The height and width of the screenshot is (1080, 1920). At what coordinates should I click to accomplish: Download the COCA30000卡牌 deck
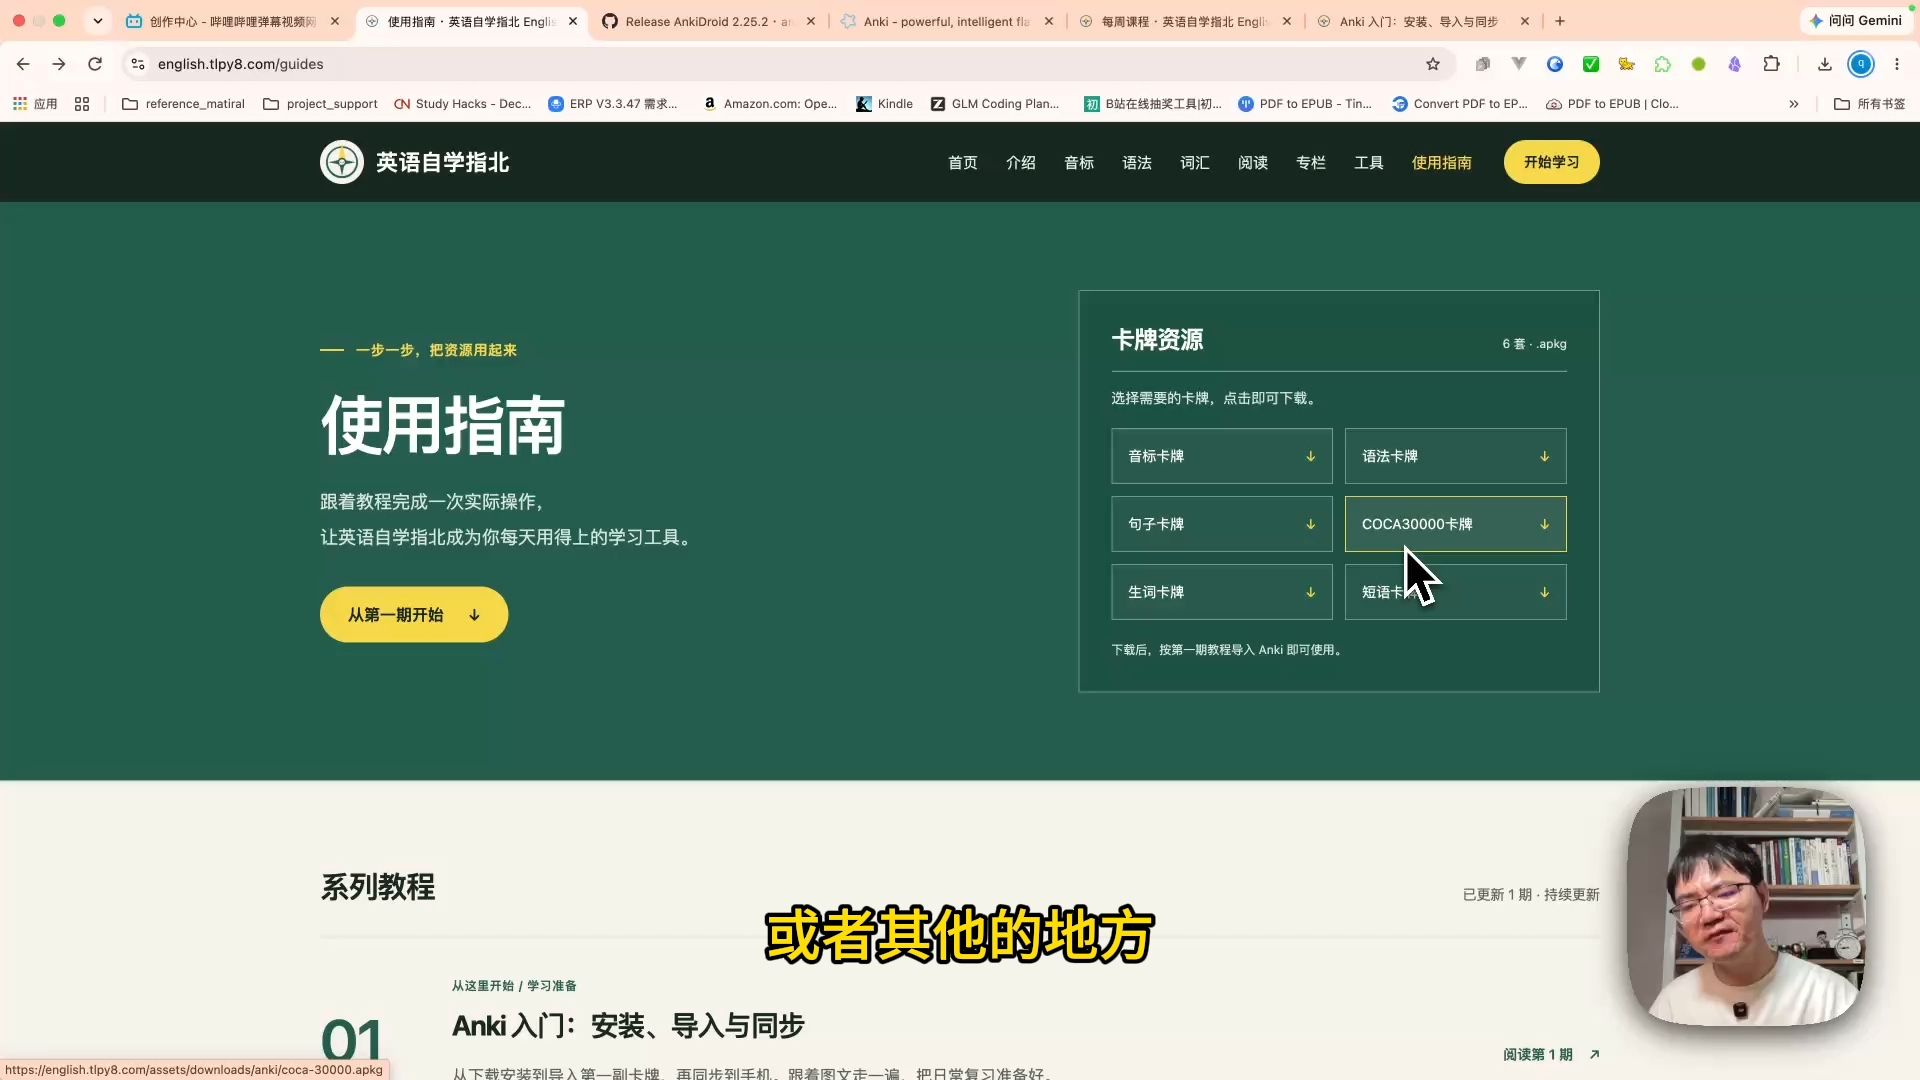click(x=1455, y=524)
